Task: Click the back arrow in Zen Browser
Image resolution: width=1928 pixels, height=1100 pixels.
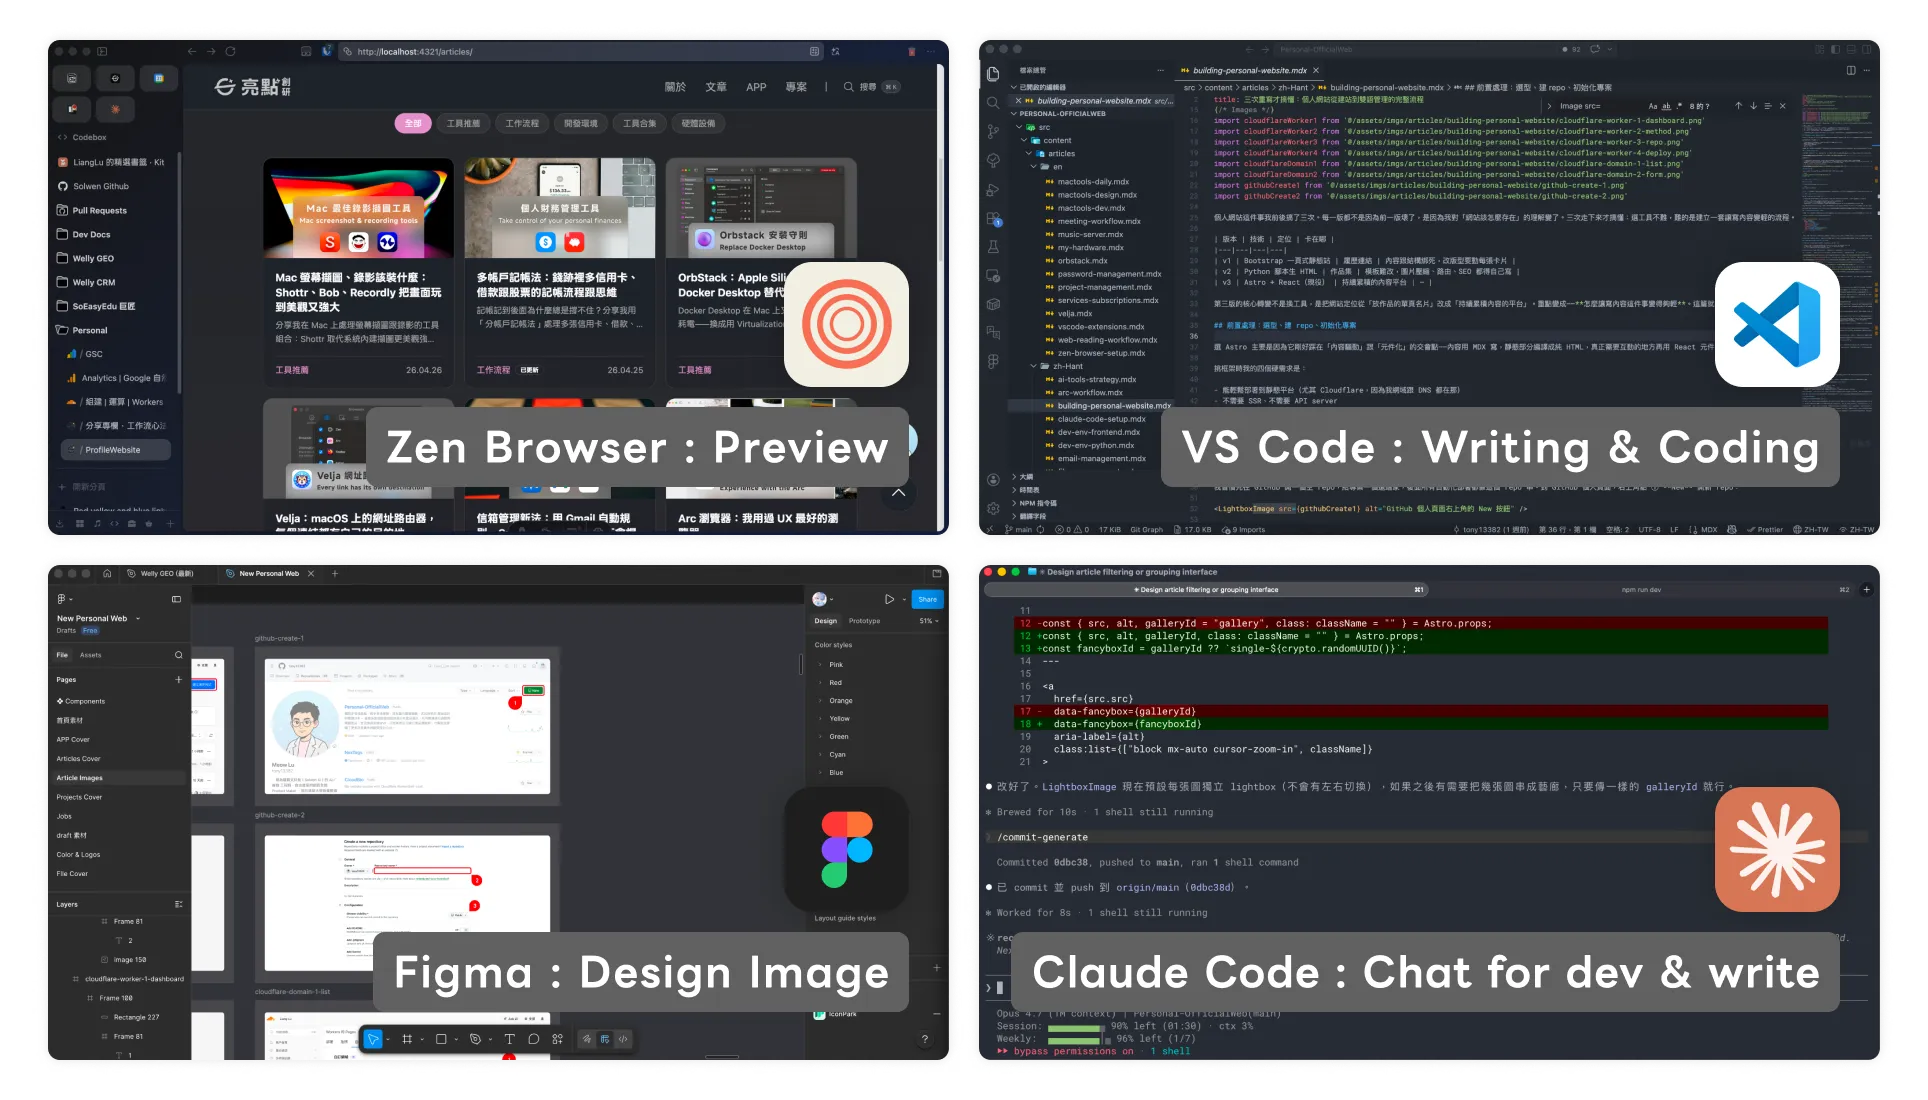Action: pyautogui.click(x=192, y=51)
